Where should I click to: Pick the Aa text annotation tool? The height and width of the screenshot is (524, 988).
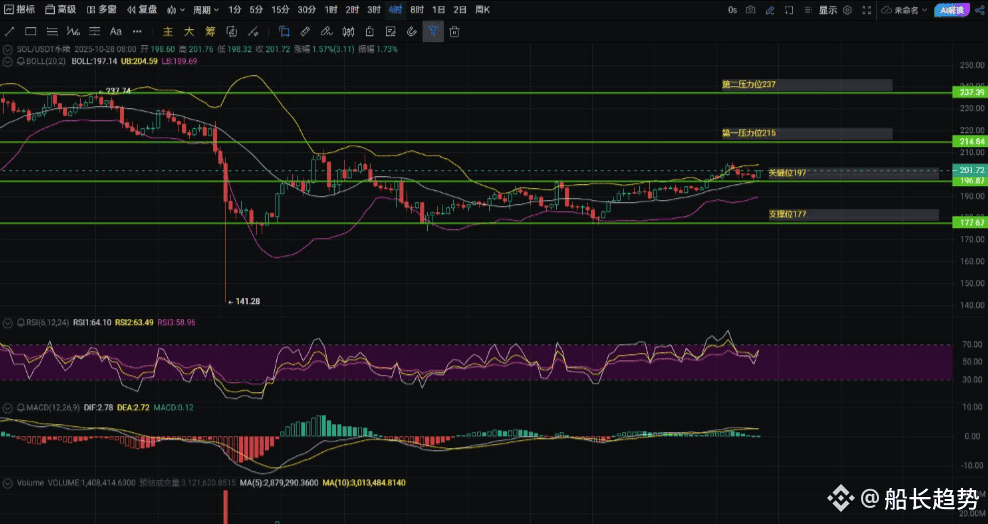click(x=116, y=31)
